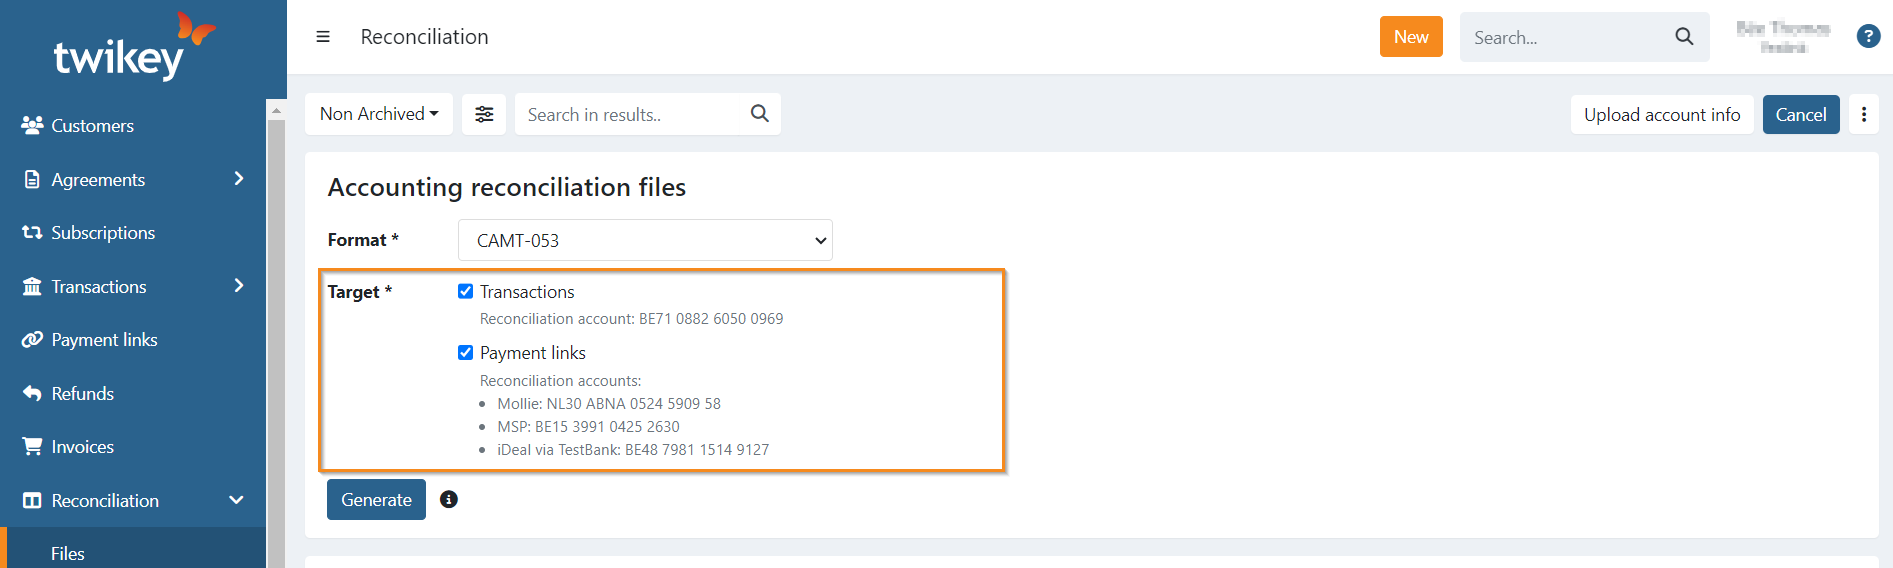Click the info icon beside Generate

tap(449, 499)
